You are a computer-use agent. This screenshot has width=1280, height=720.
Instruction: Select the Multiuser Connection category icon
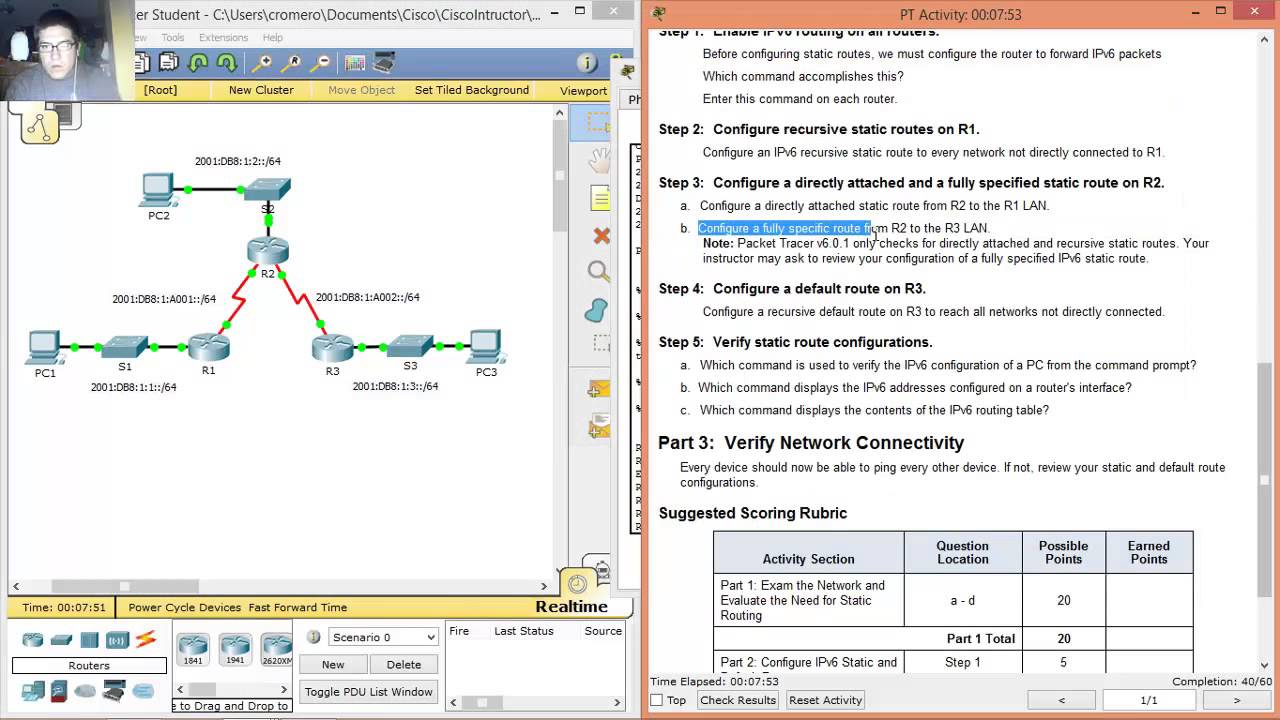143,690
